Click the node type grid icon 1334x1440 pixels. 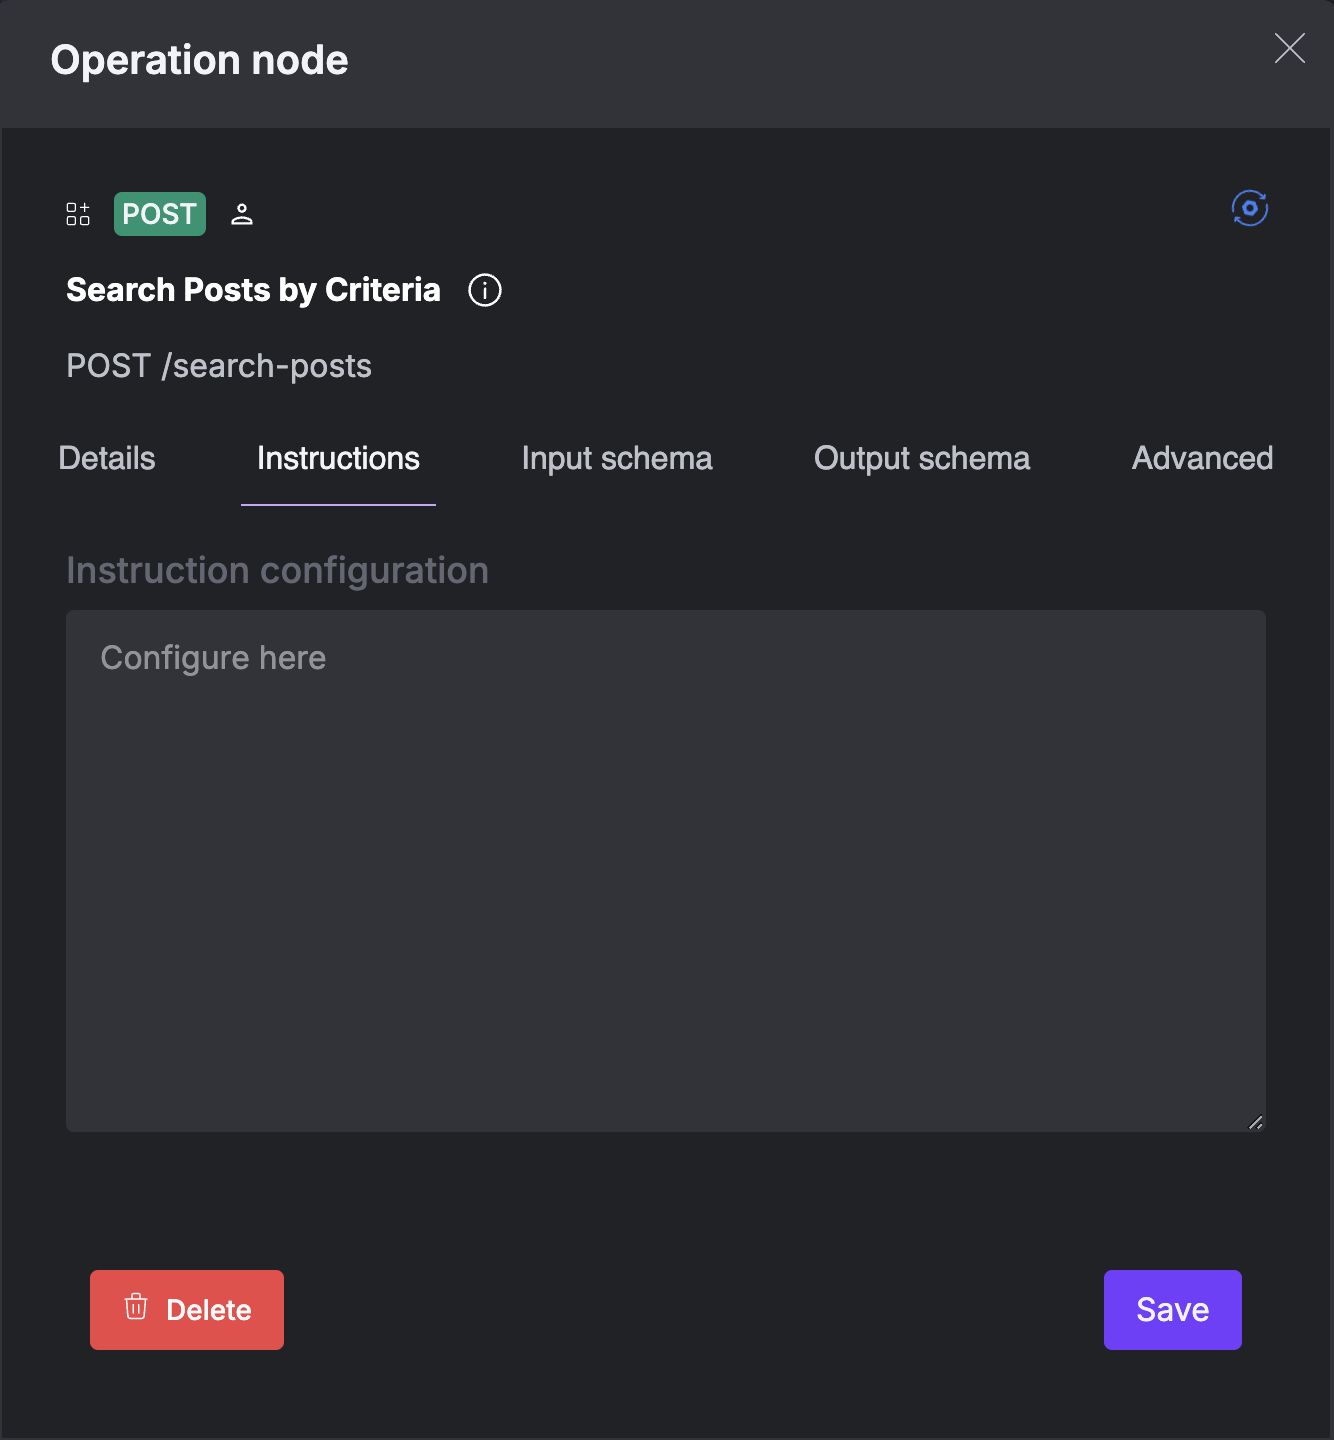[78, 213]
